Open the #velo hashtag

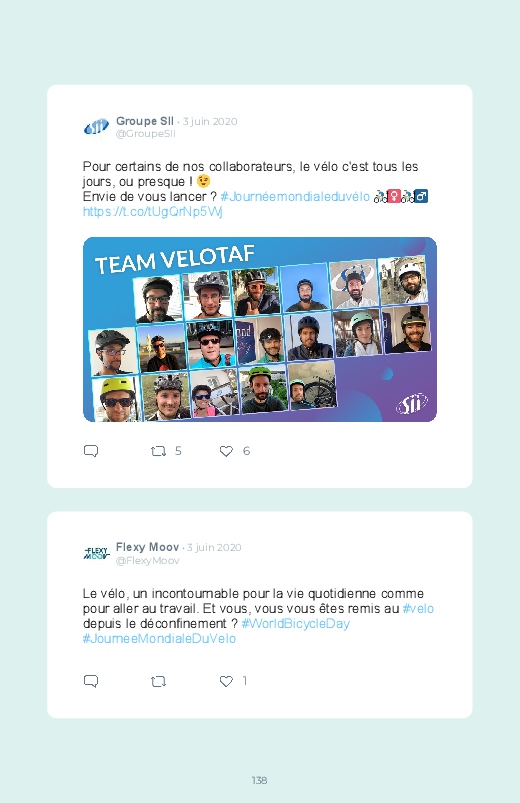(418, 608)
